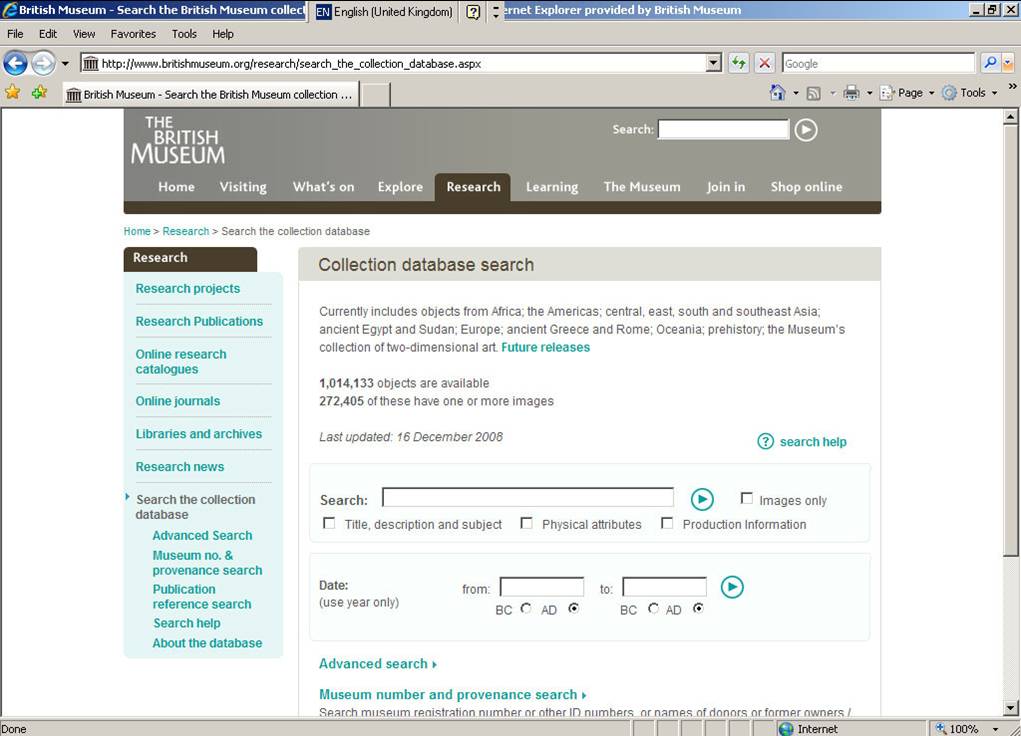Check Title, description and subject option
1021x736 pixels.
[329, 523]
